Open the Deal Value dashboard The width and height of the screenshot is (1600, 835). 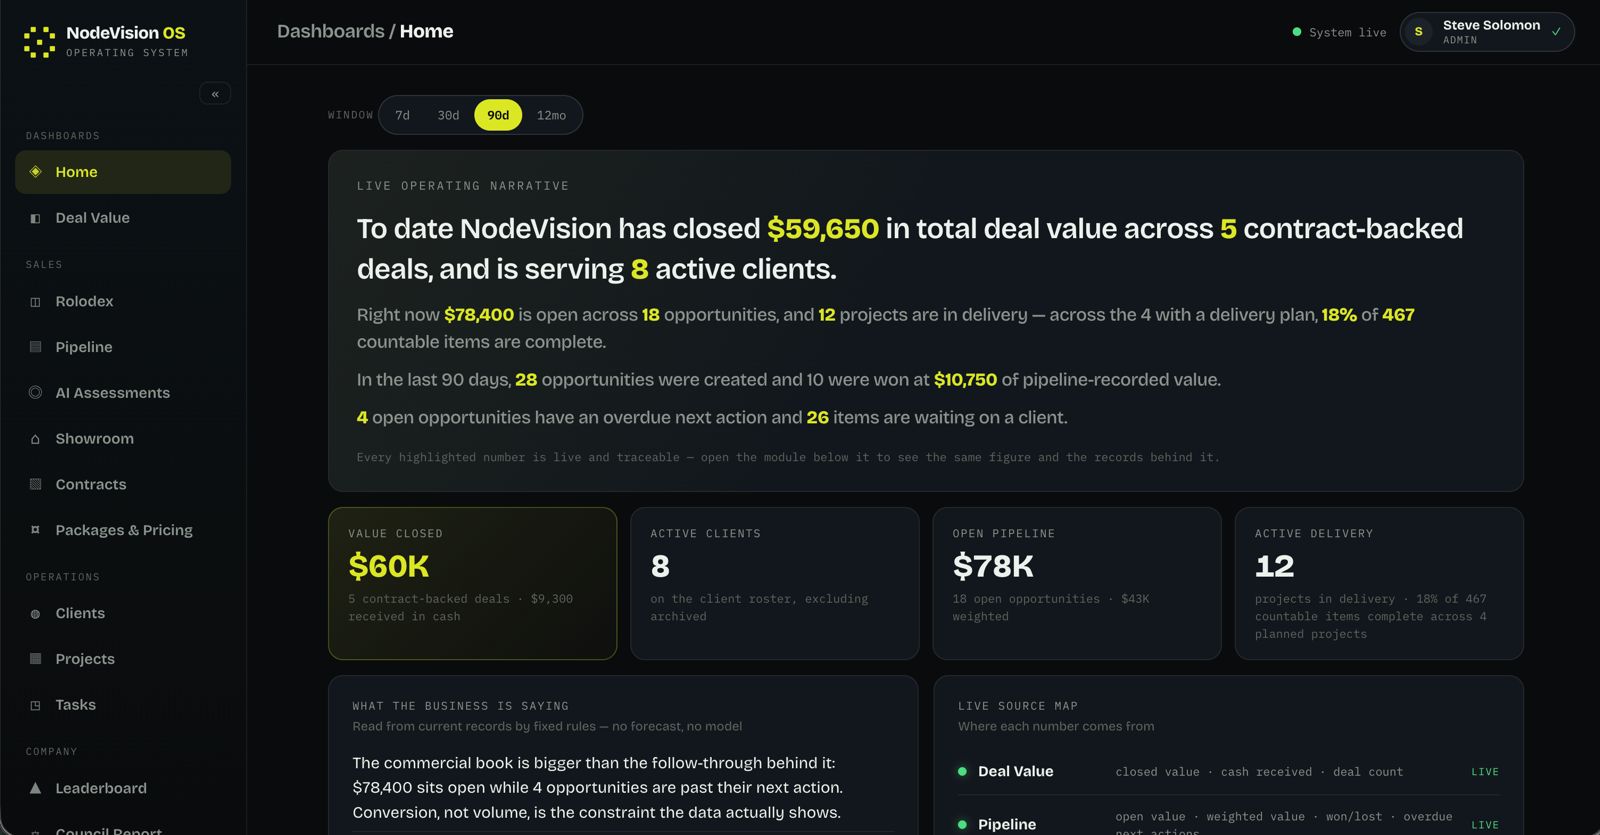click(x=123, y=218)
